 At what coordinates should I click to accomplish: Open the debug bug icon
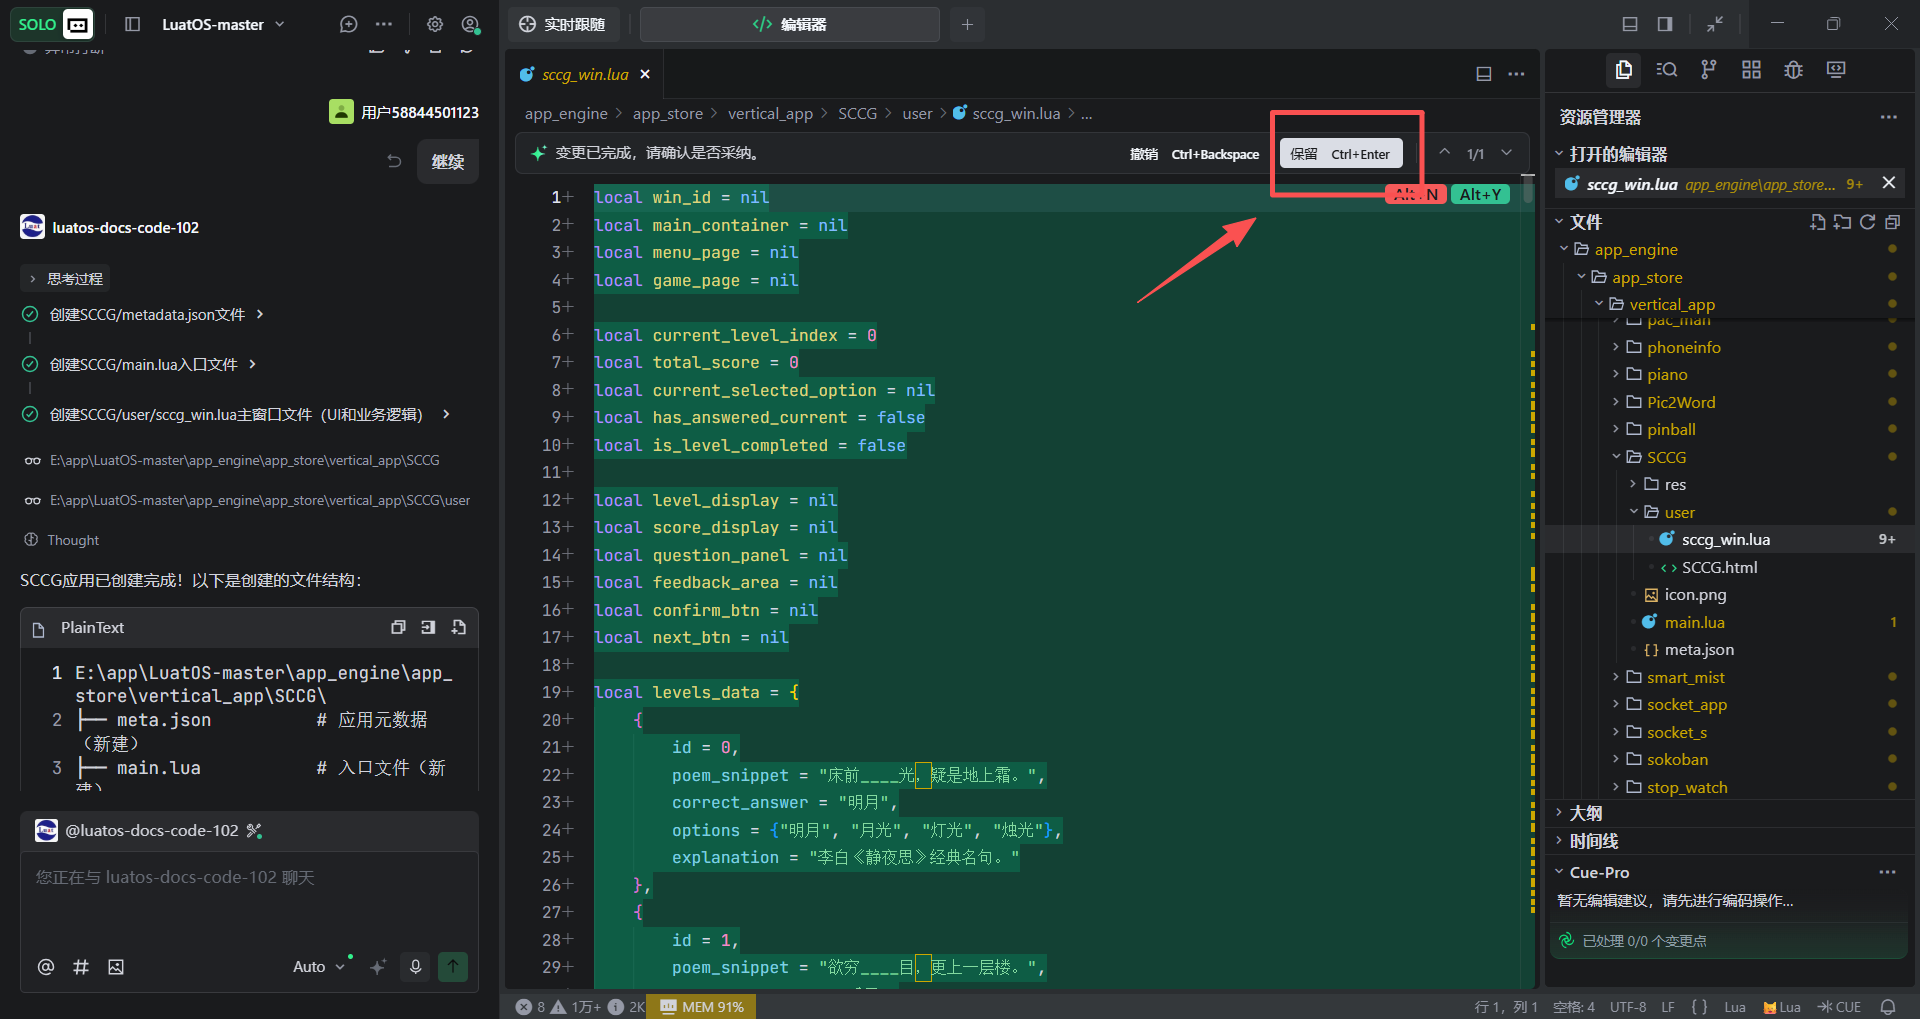(1794, 69)
